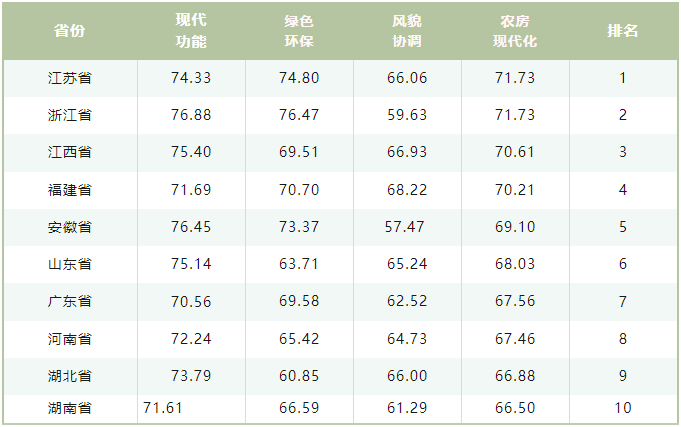The image size is (681, 427).
Task: Select rank 10 cell in last row
Action: click(623, 408)
